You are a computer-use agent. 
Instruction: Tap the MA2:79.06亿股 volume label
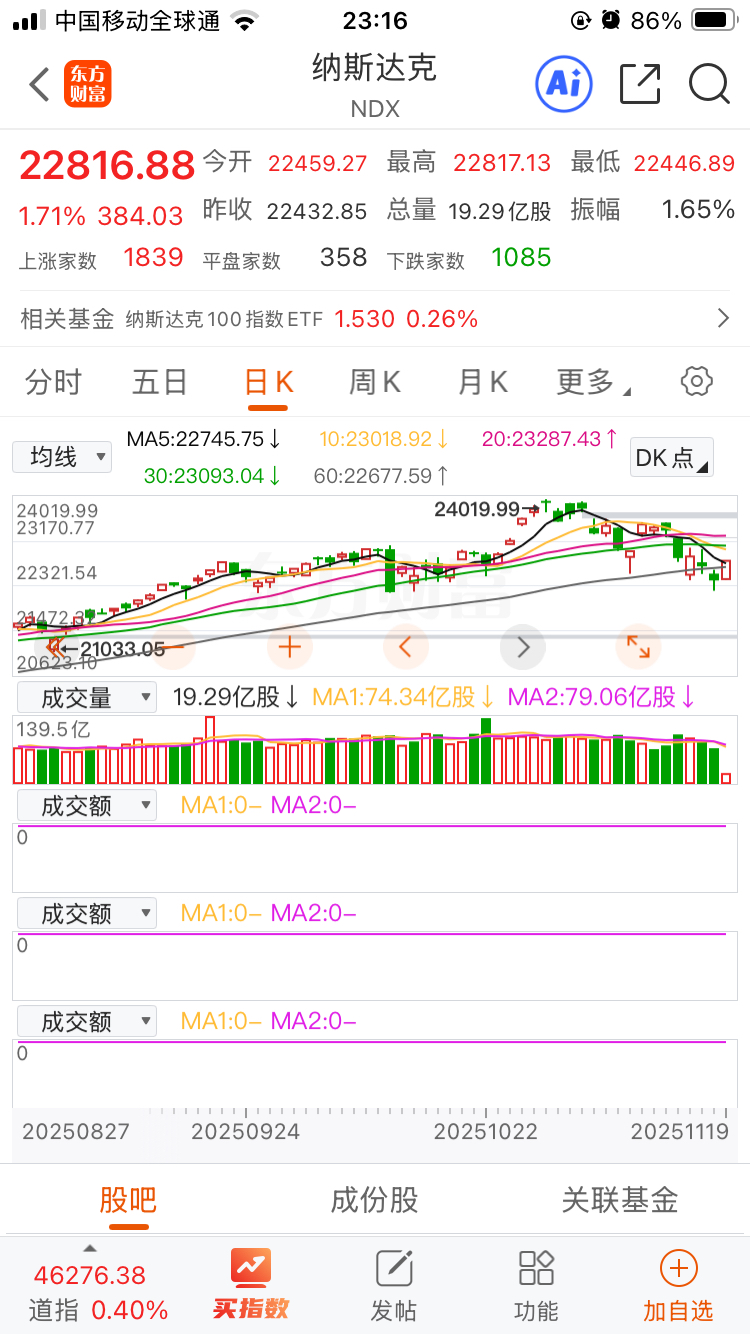[602, 697]
